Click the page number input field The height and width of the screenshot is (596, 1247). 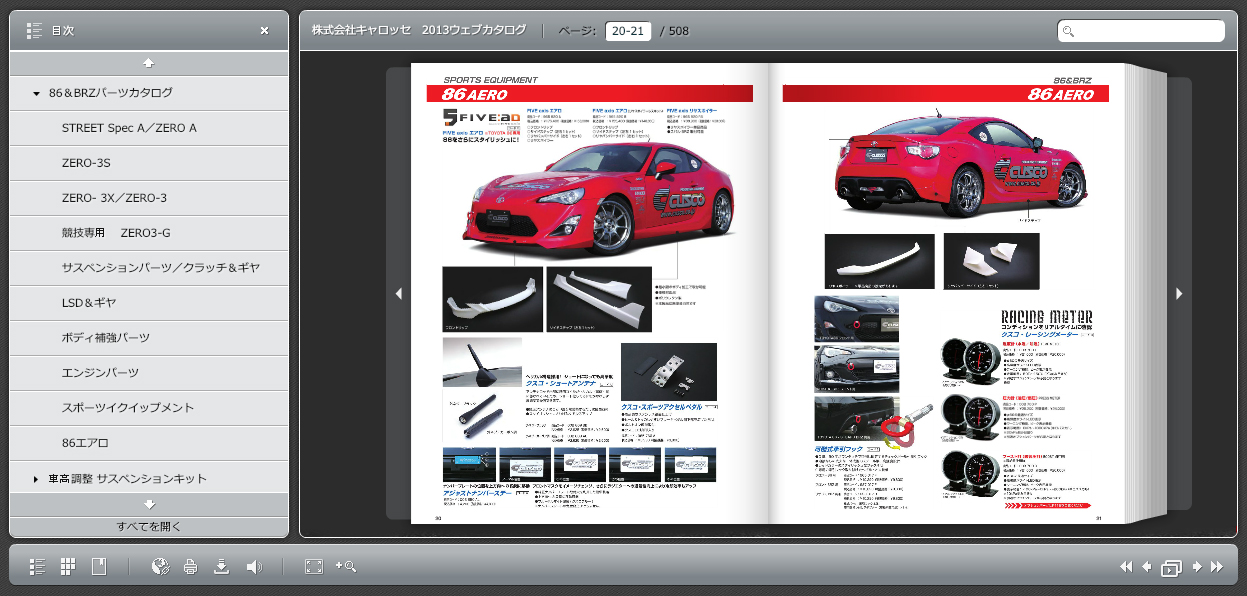tap(628, 31)
